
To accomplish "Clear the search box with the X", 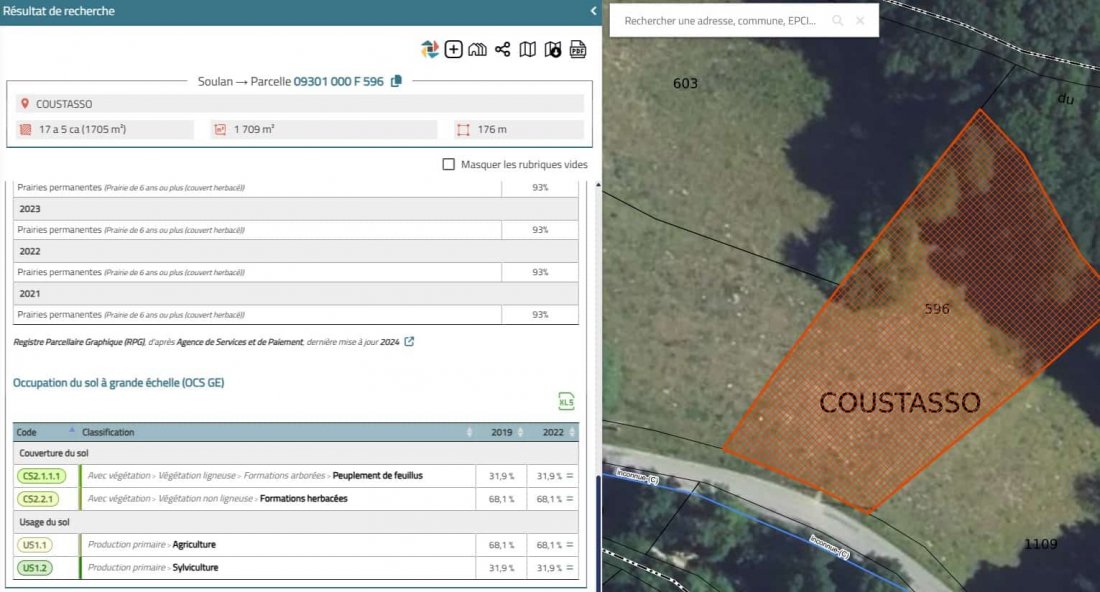I will [x=860, y=20].
